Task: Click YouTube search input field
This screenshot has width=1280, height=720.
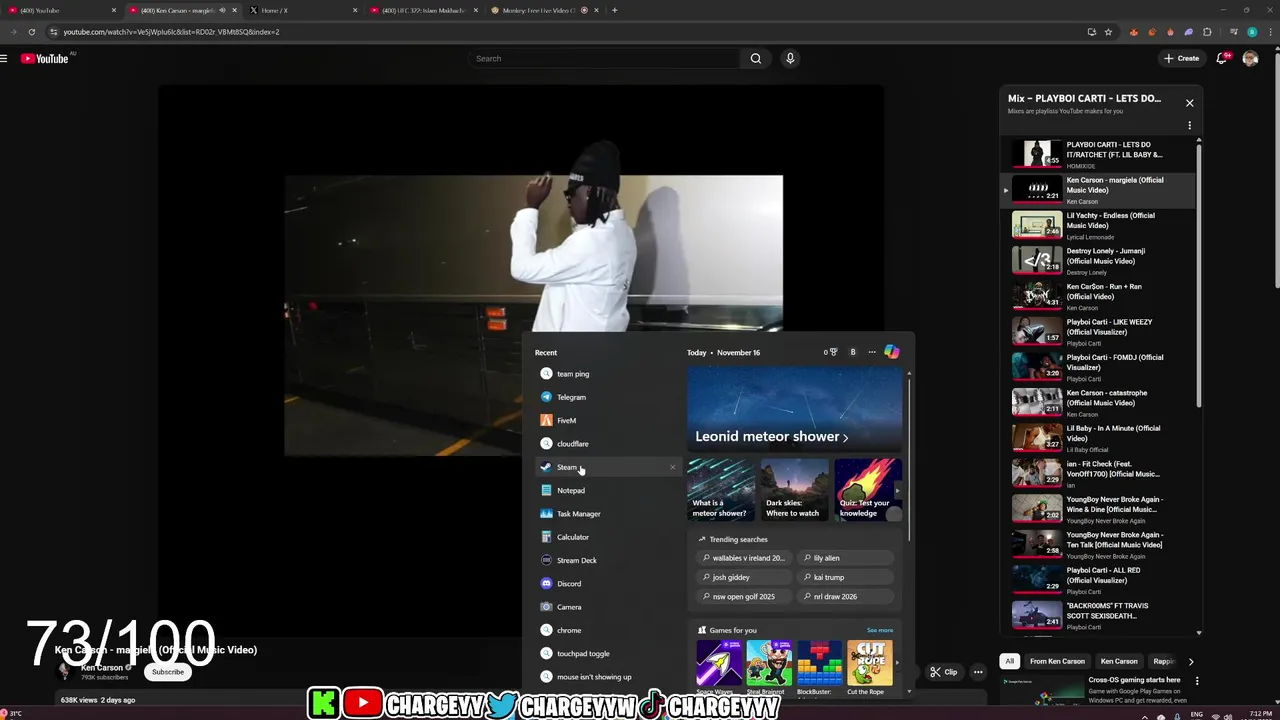Action: point(604,59)
